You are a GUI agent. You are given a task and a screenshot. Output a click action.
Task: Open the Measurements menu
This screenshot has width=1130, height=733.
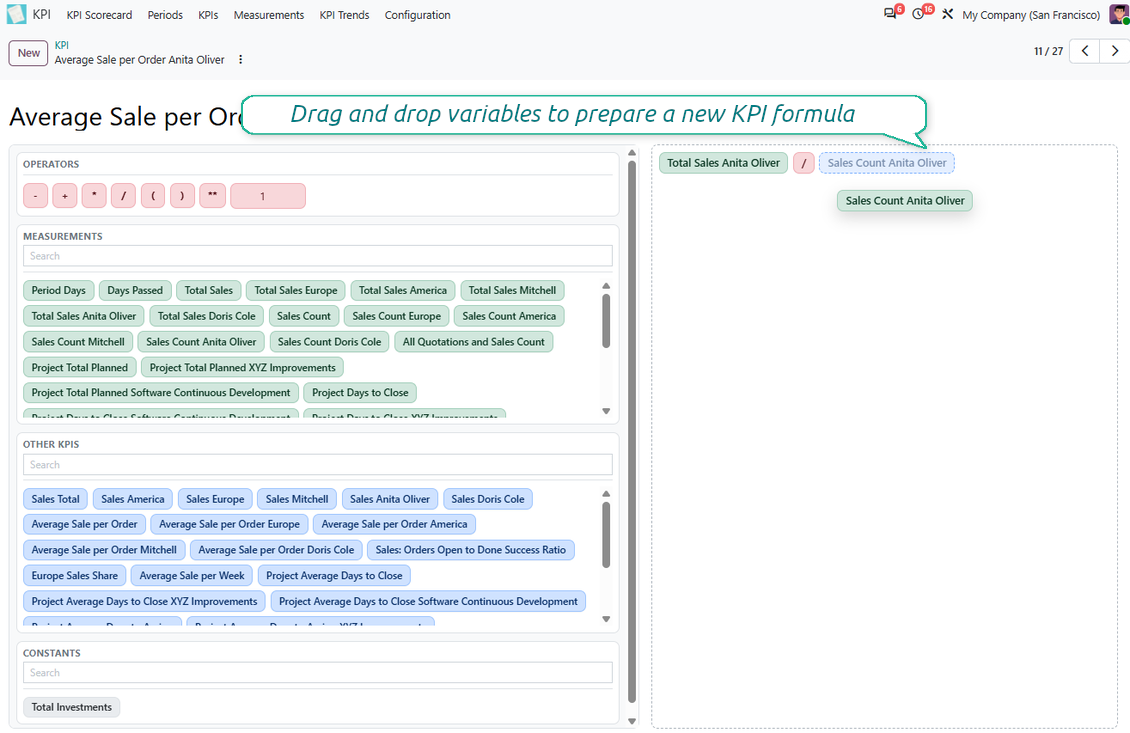pyautogui.click(x=269, y=15)
